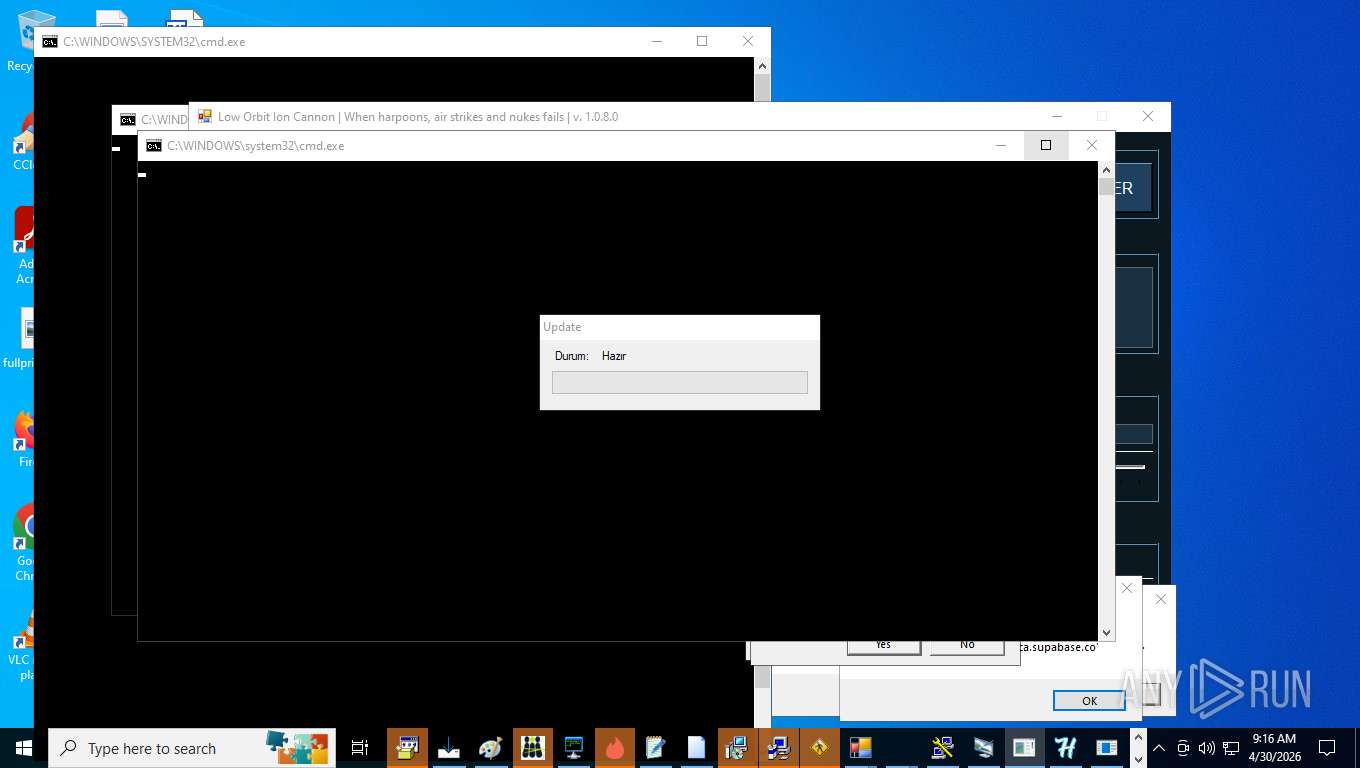This screenshot has height=768, width=1360.
Task: Open the computer with tools taskbar icon
Action: click(942, 748)
